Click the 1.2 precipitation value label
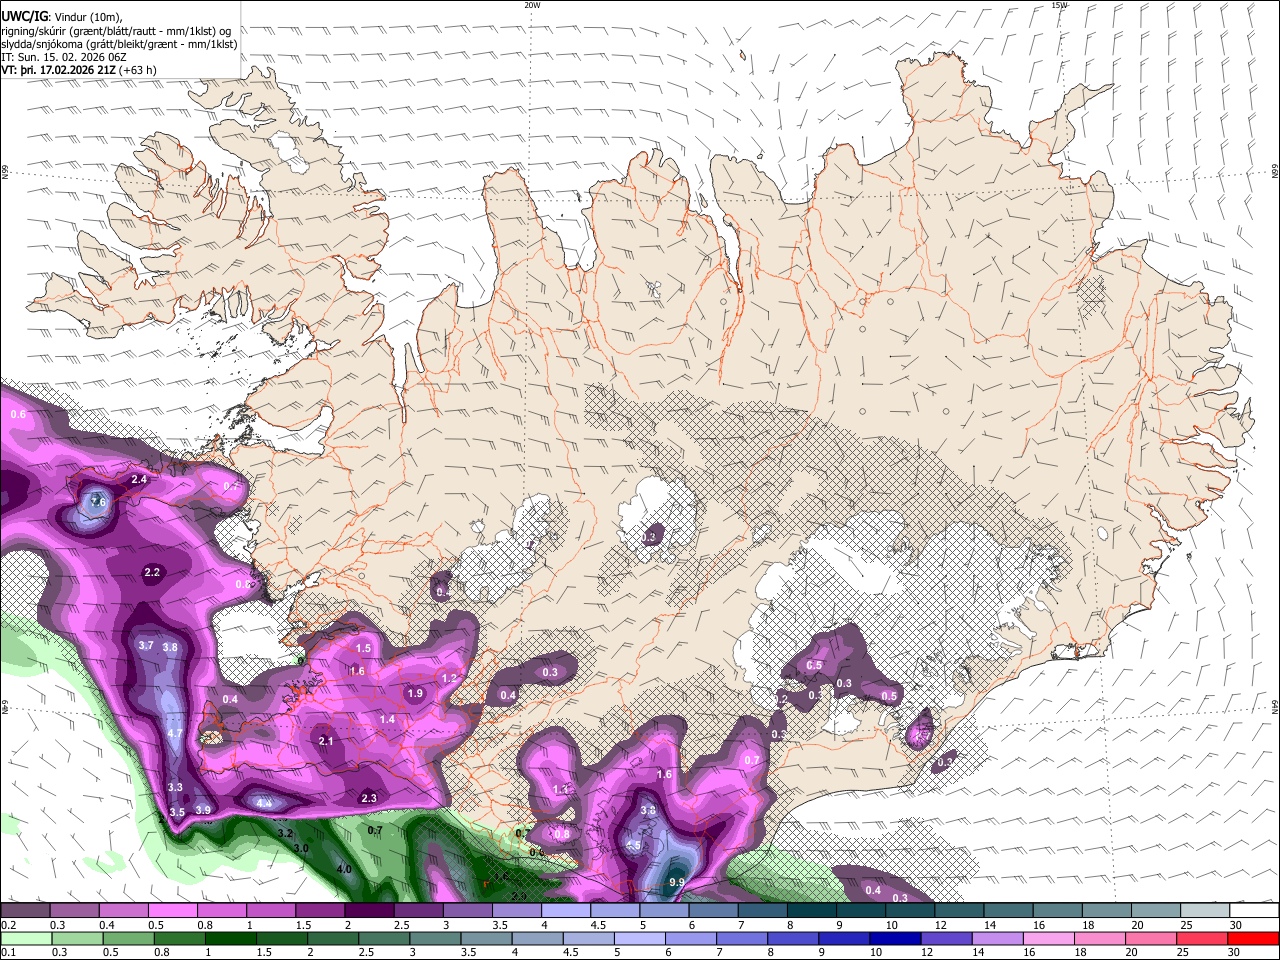The height and width of the screenshot is (960, 1280). [449, 679]
